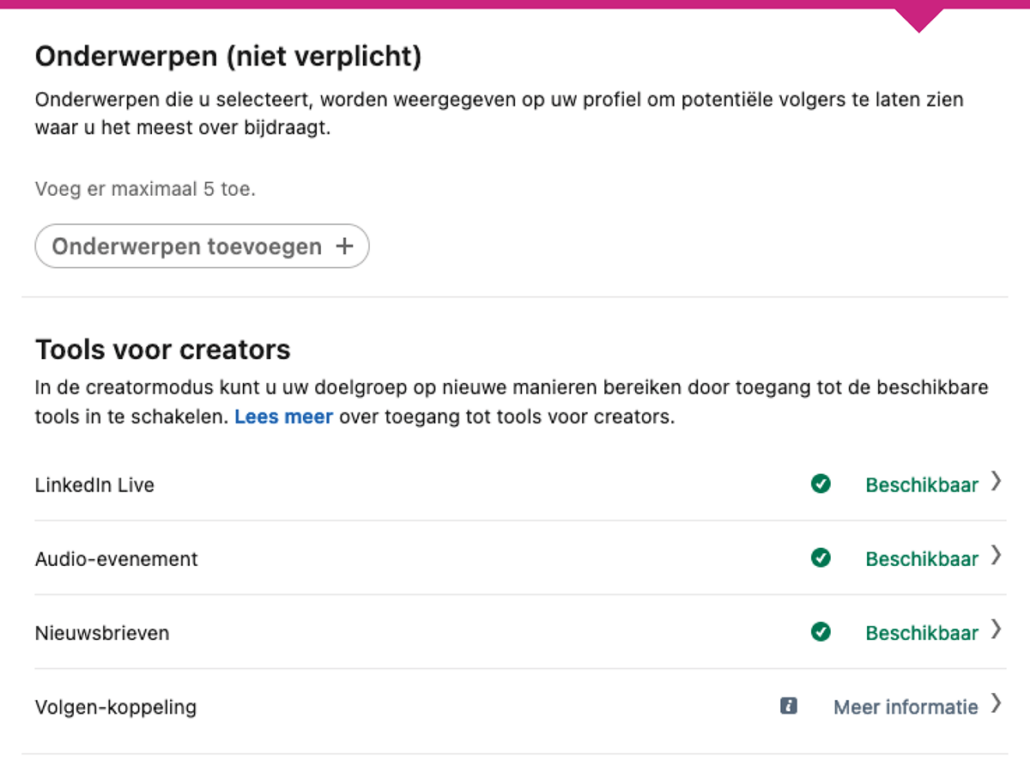Click Meer informatie for Volgen-koppeling
This screenshot has width=1030, height=773.
[x=905, y=707]
